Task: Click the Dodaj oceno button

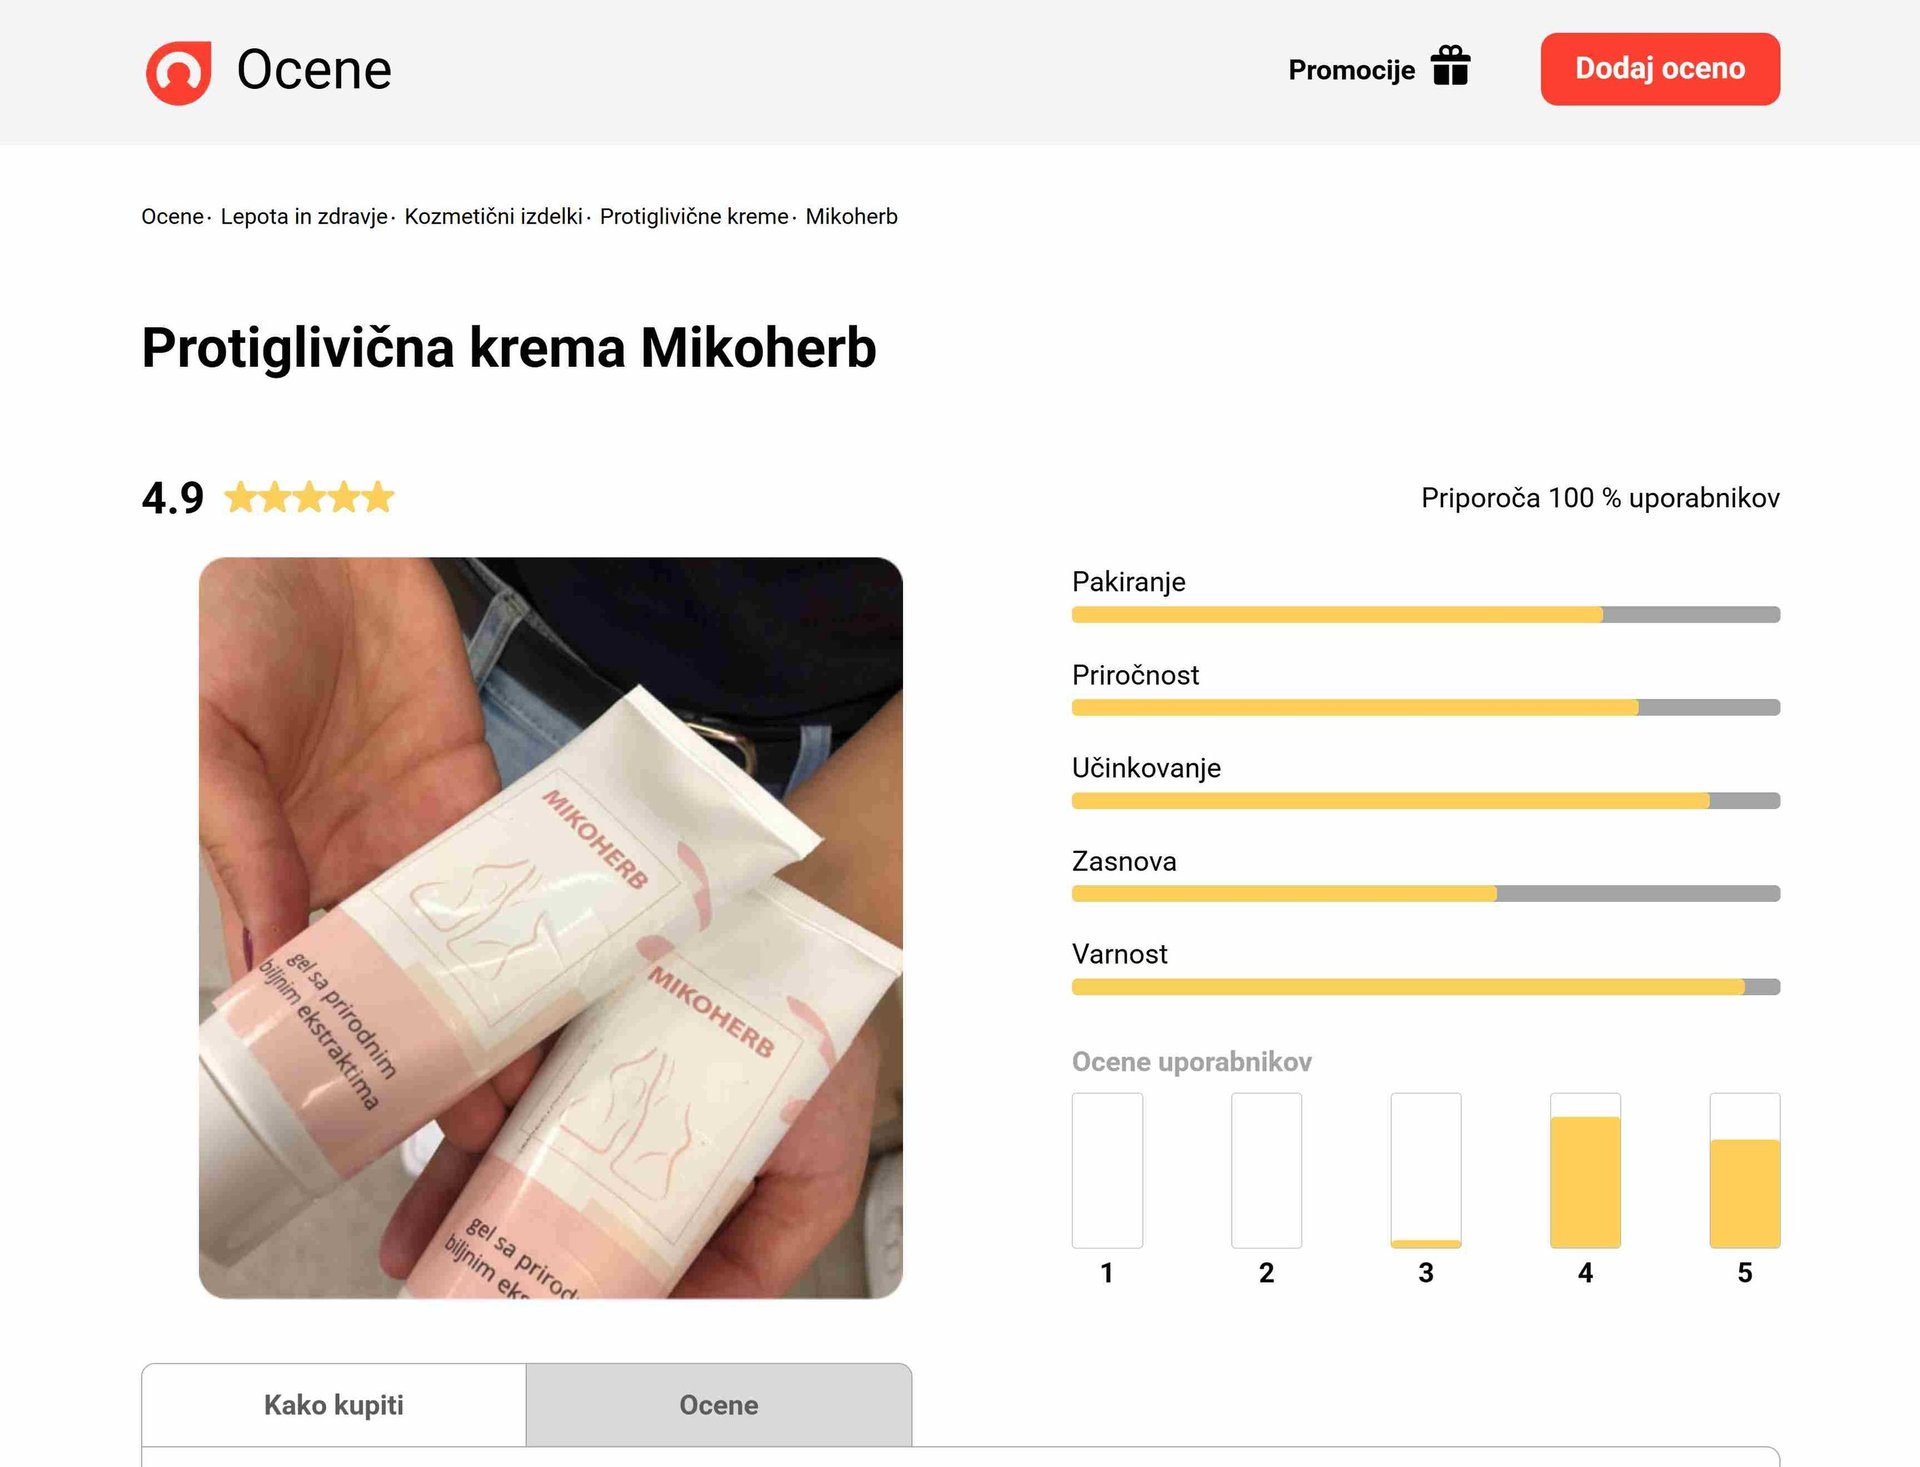Action: pos(1660,69)
